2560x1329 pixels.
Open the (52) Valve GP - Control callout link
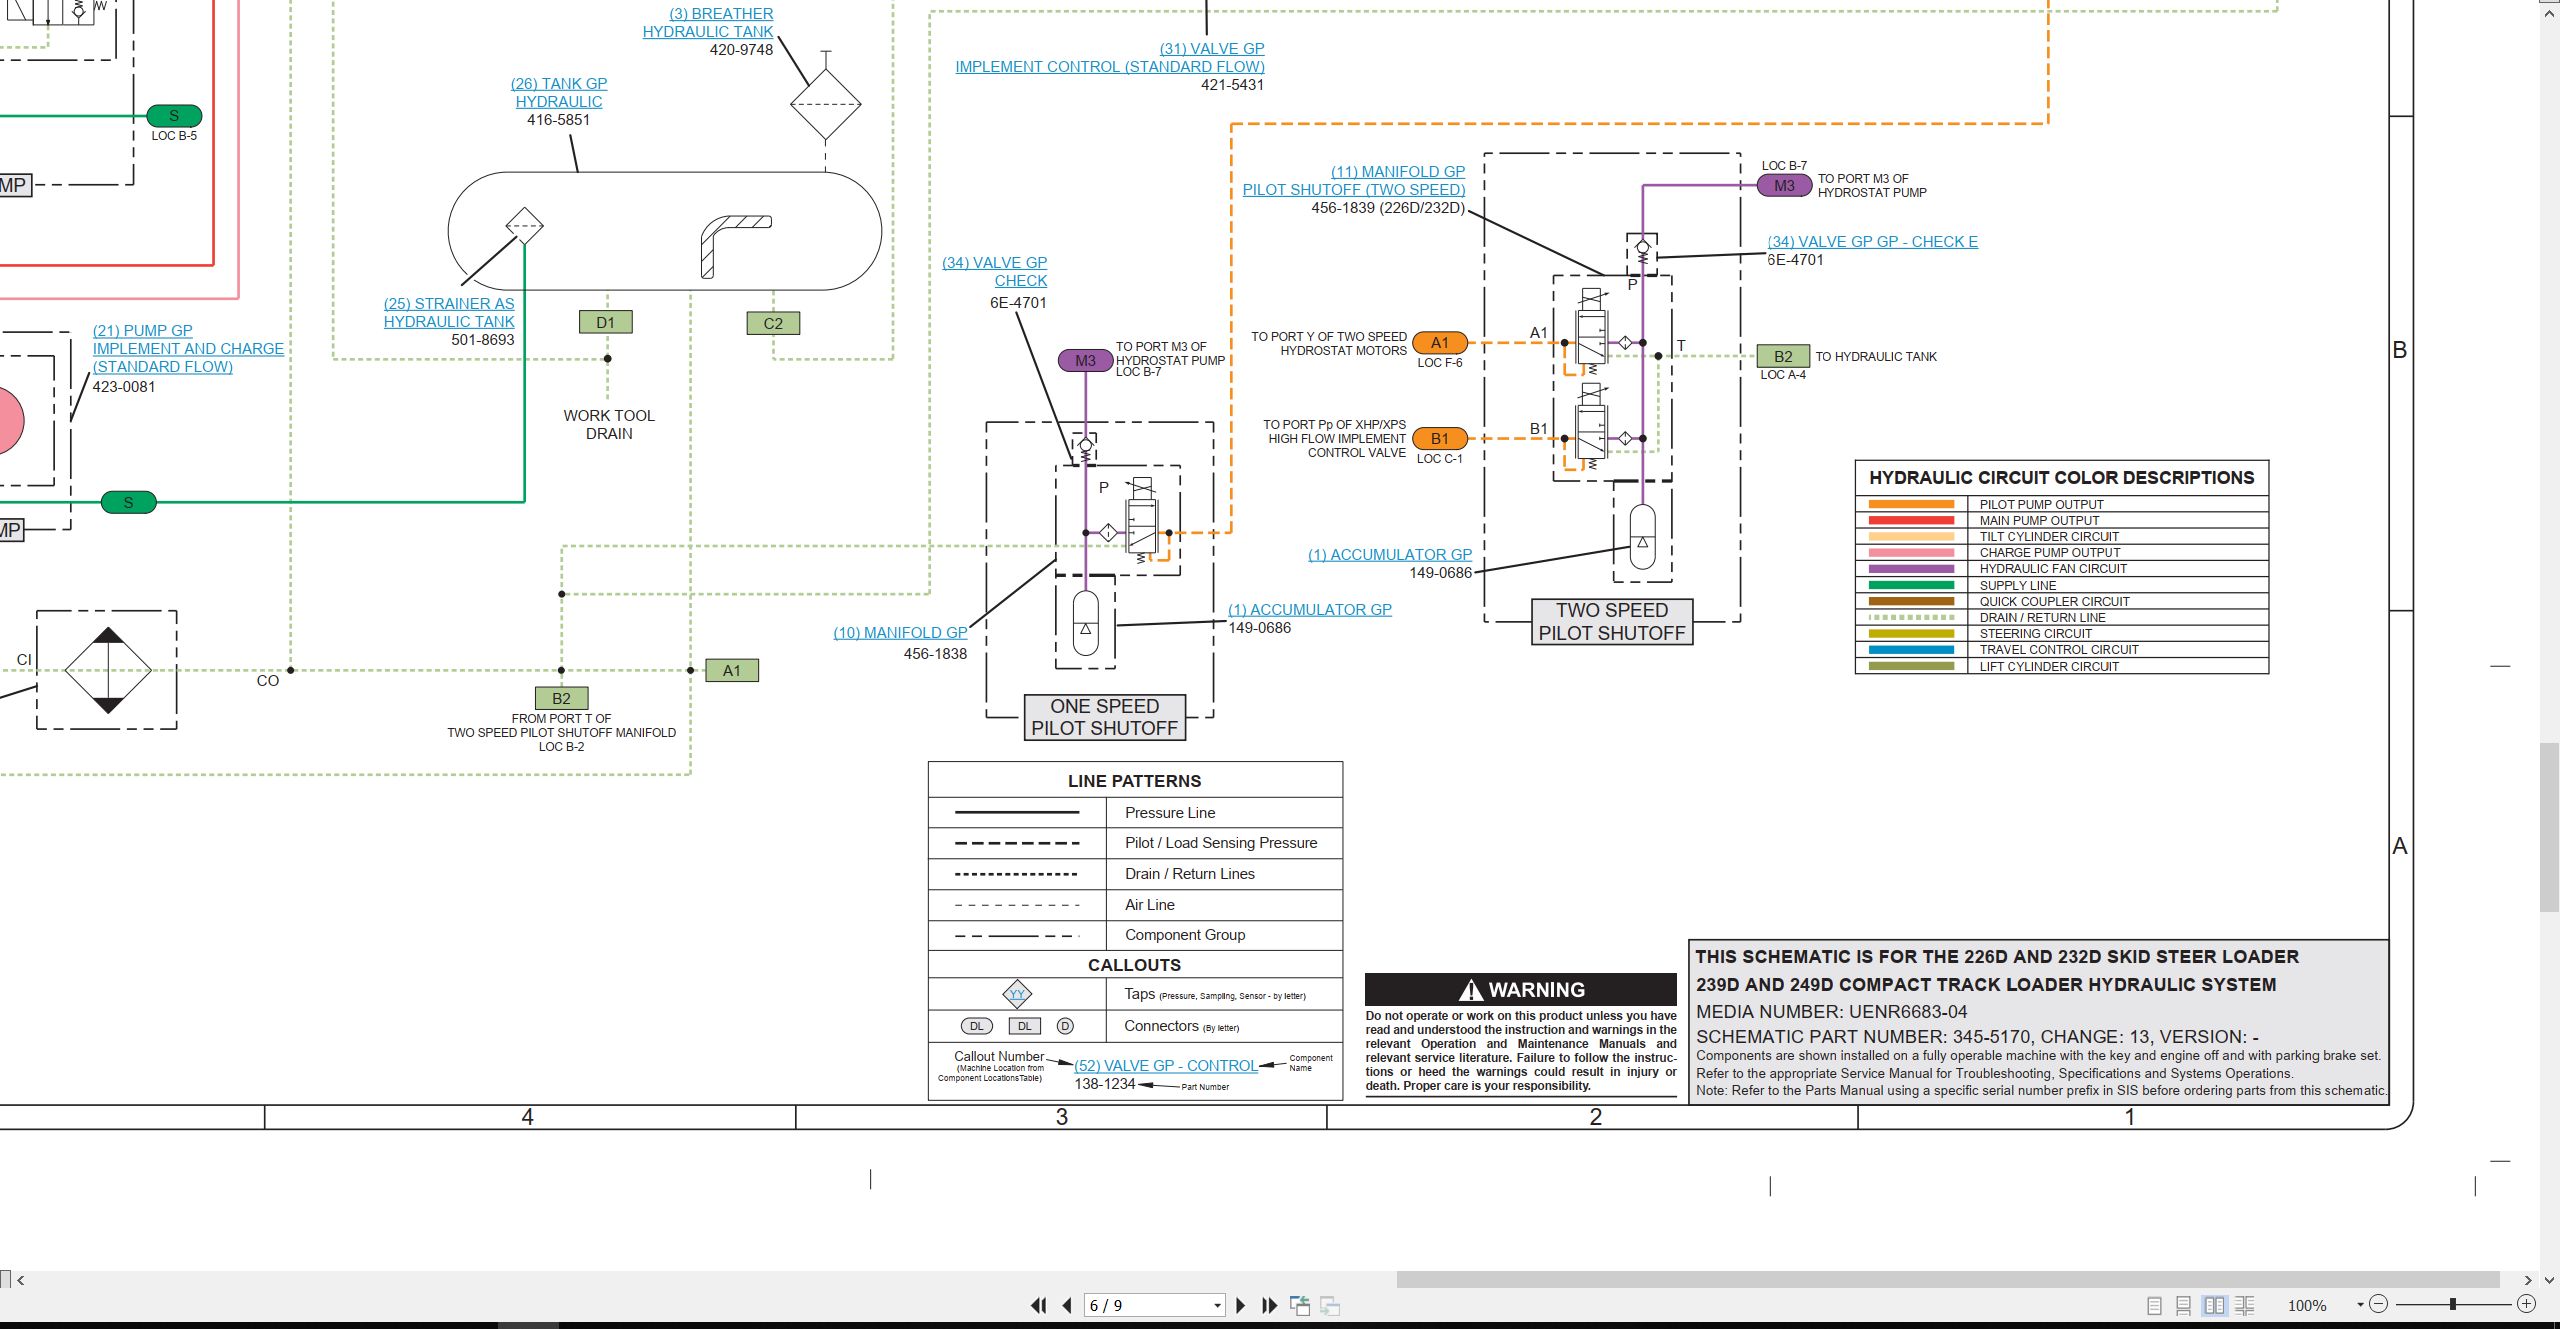tap(1166, 1066)
